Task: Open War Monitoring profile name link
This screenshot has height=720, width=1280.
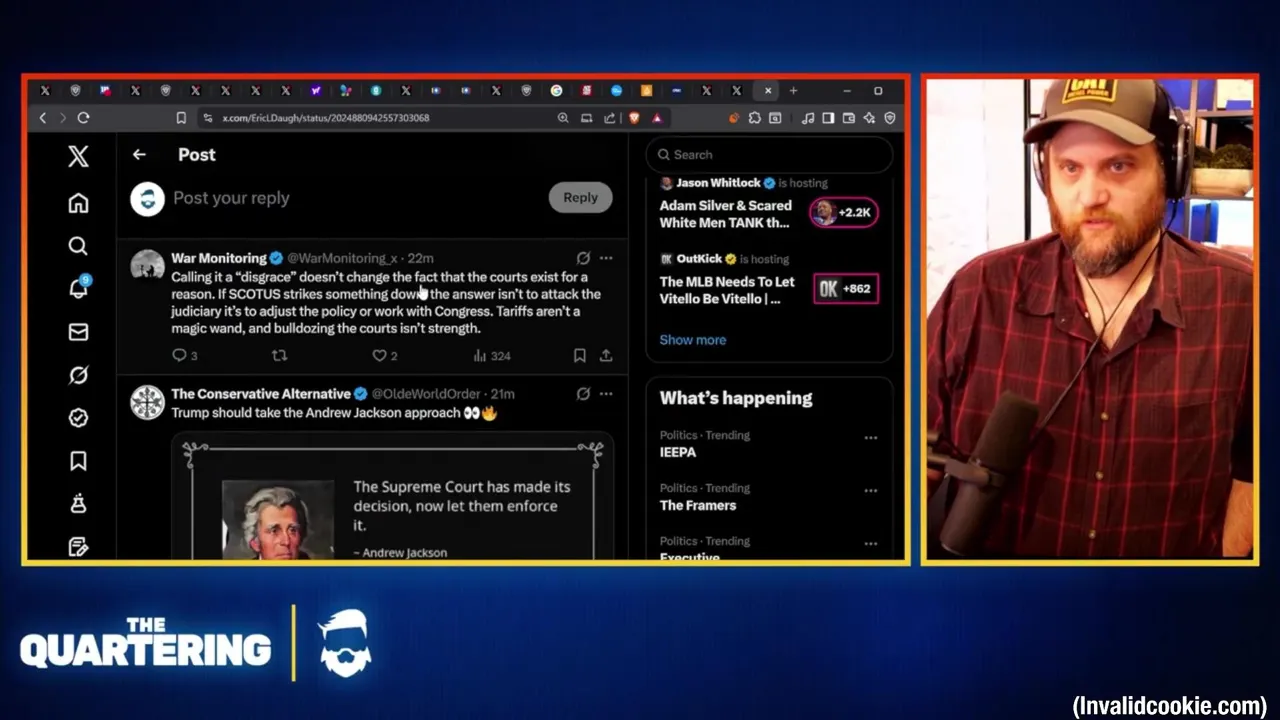Action: (219, 258)
